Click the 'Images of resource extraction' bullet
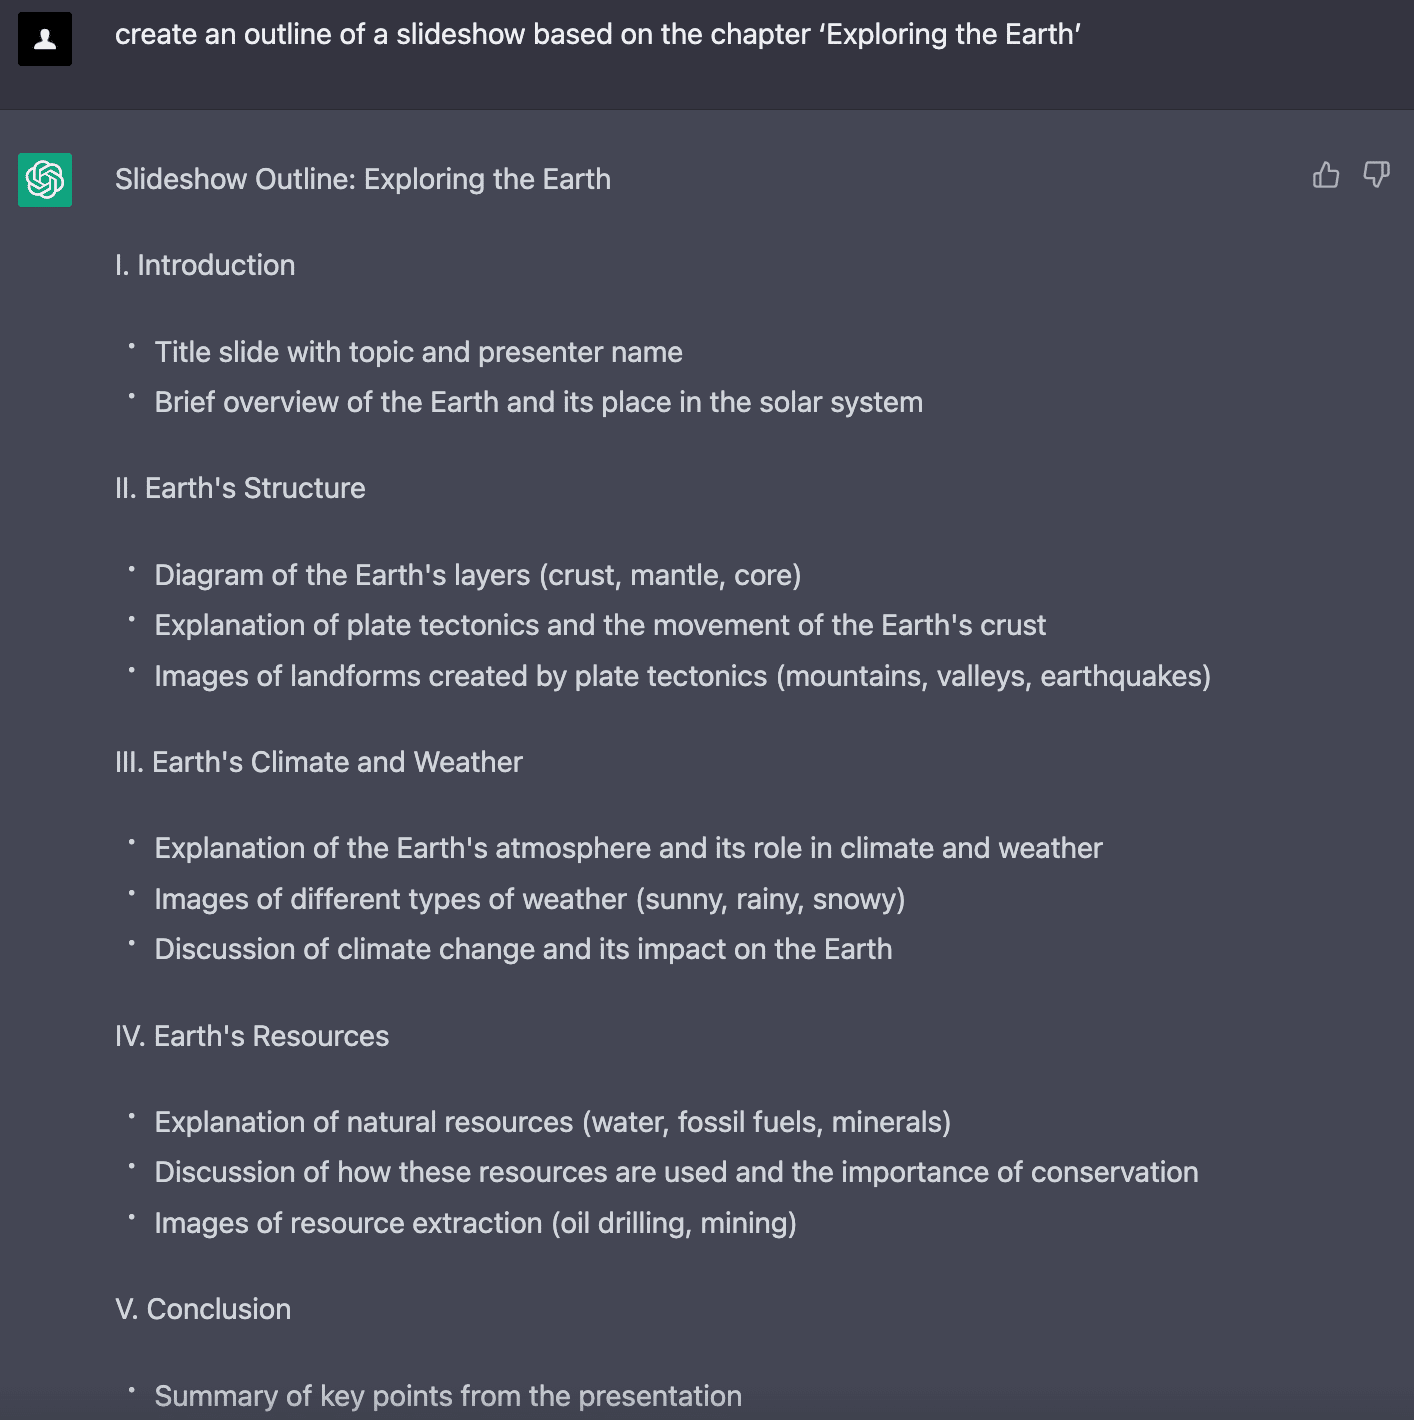This screenshot has width=1414, height=1420. [x=475, y=1223]
